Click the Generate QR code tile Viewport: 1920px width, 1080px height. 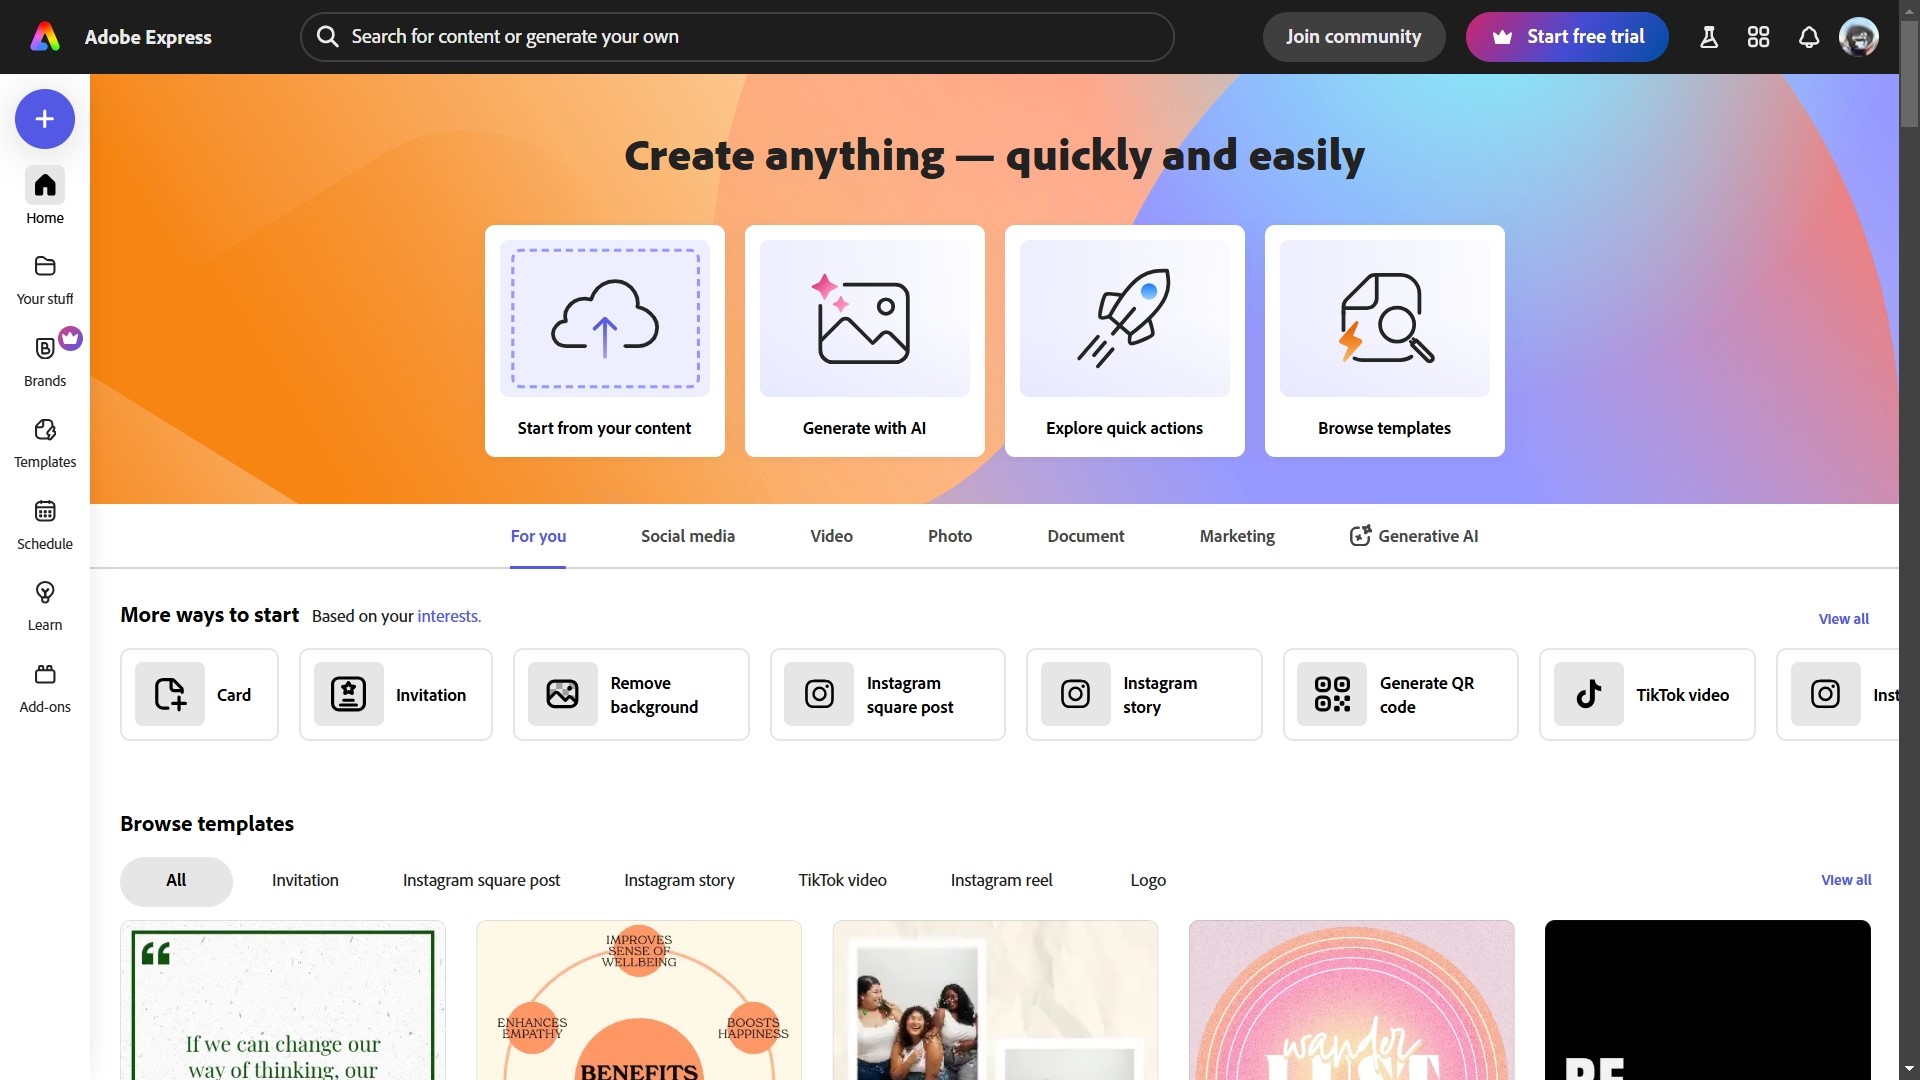tap(1400, 695)
